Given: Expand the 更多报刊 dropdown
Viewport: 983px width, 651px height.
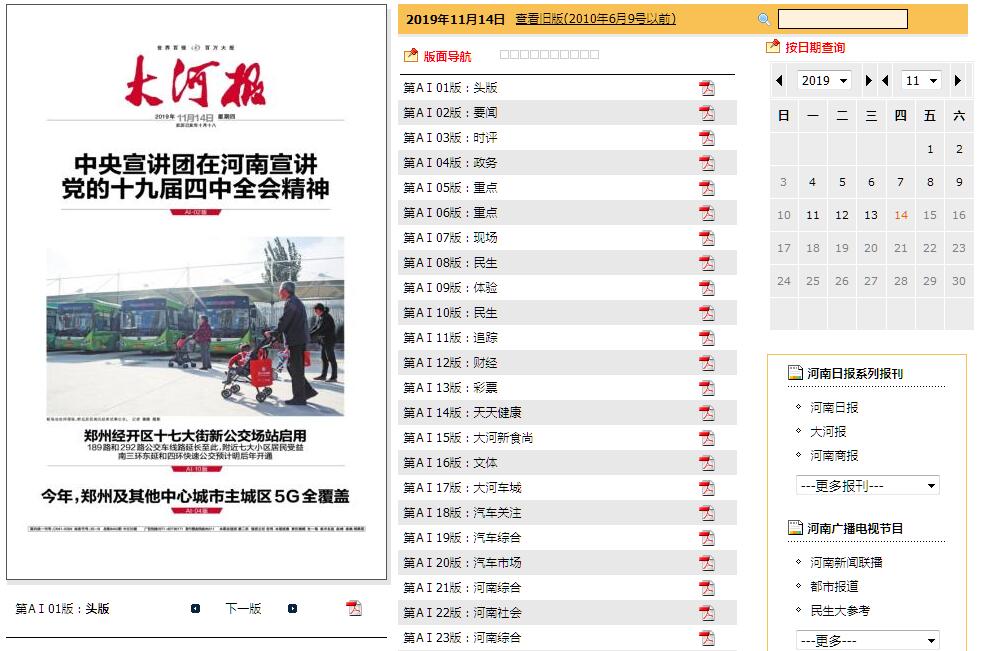Looking at the screenshot, I should point(868,485).
